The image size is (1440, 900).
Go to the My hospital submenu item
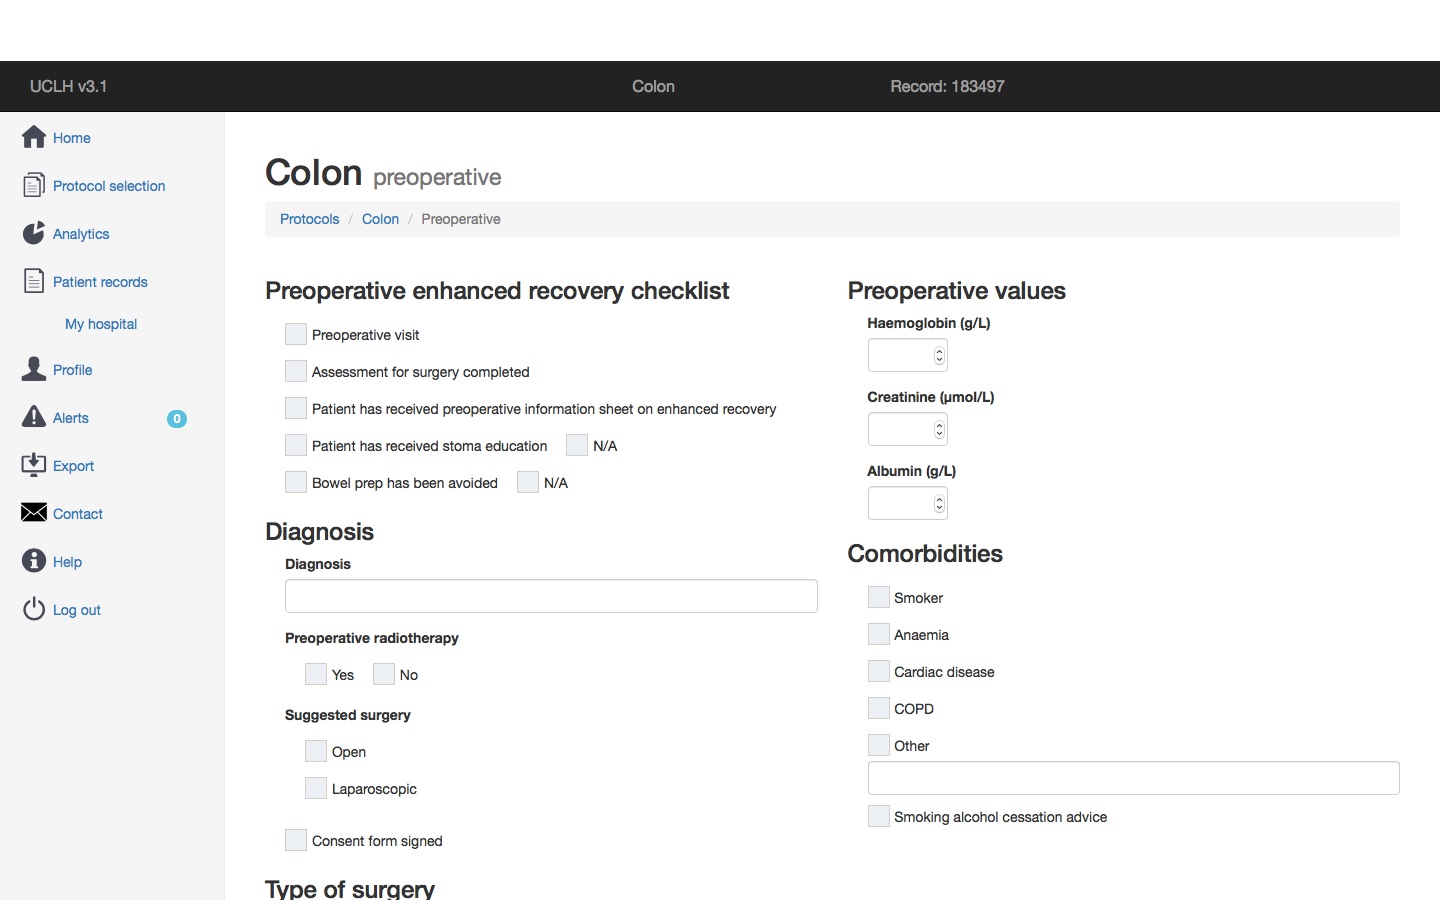point(101,324)
